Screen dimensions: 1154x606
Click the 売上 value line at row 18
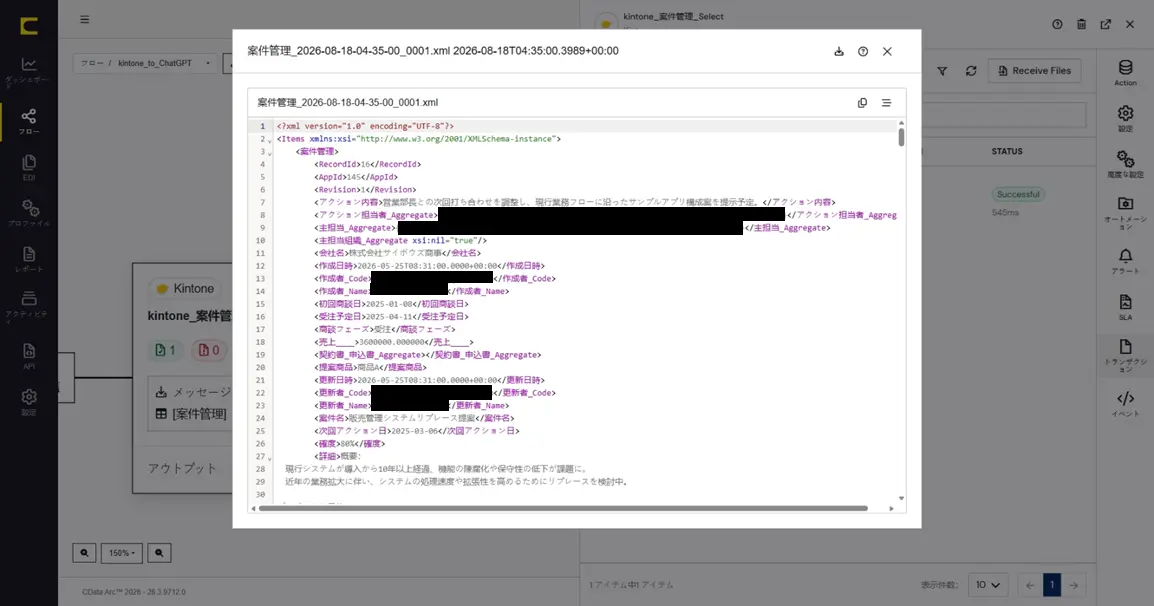coord(394,342)
